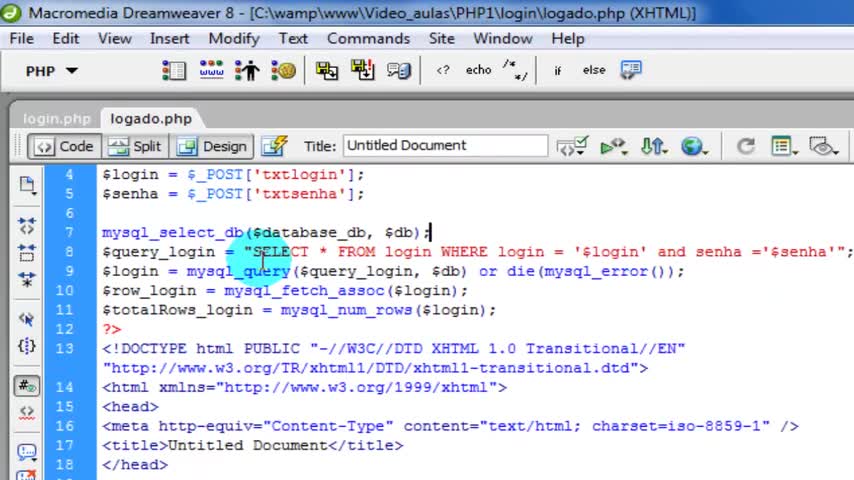The height and width of the screenshot is (480, 854).
Task: Switch to Code view
Action: [65, 146]
